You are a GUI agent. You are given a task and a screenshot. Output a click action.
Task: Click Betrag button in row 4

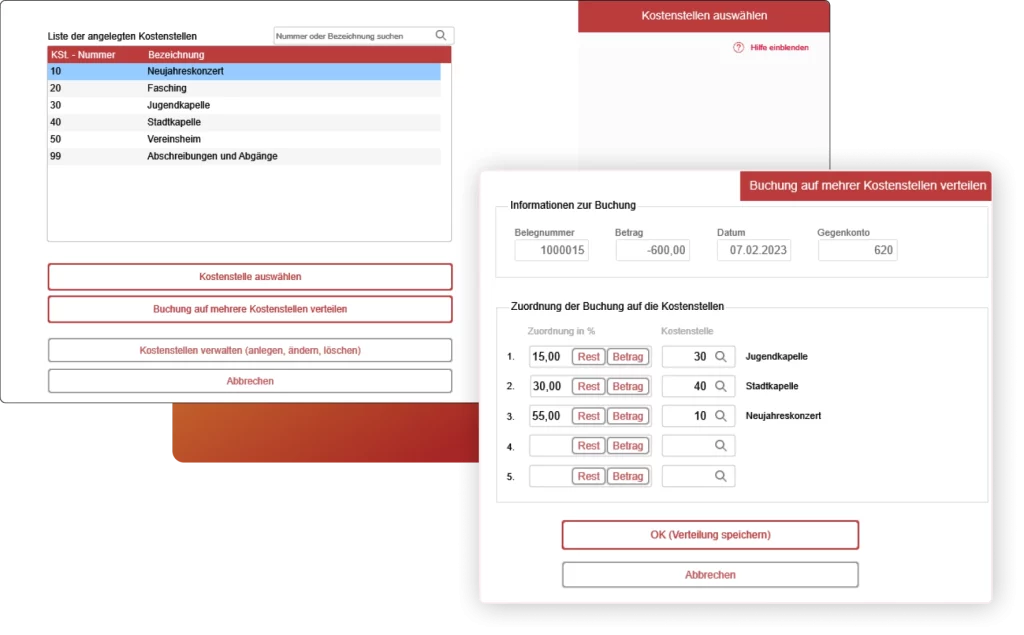(x=628, y=446)
